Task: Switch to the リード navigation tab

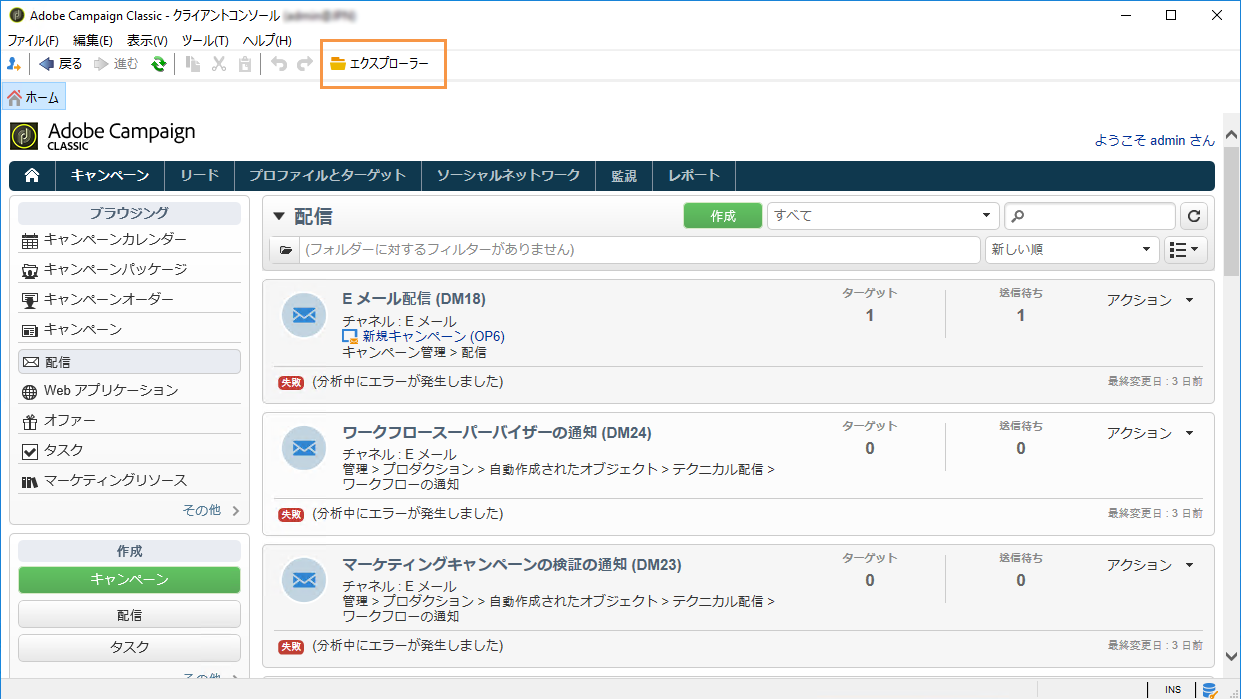Action: pyautogui.click(x=199, y=175)
